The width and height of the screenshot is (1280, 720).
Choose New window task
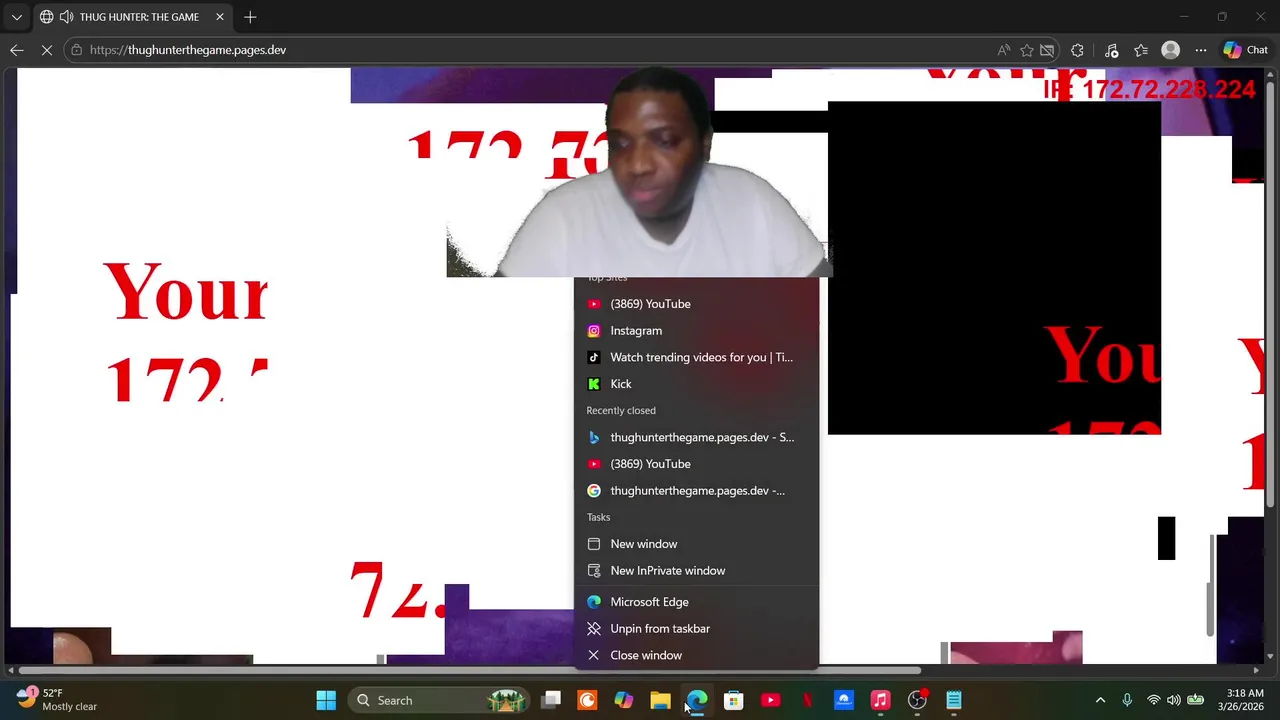pos(696,544)
